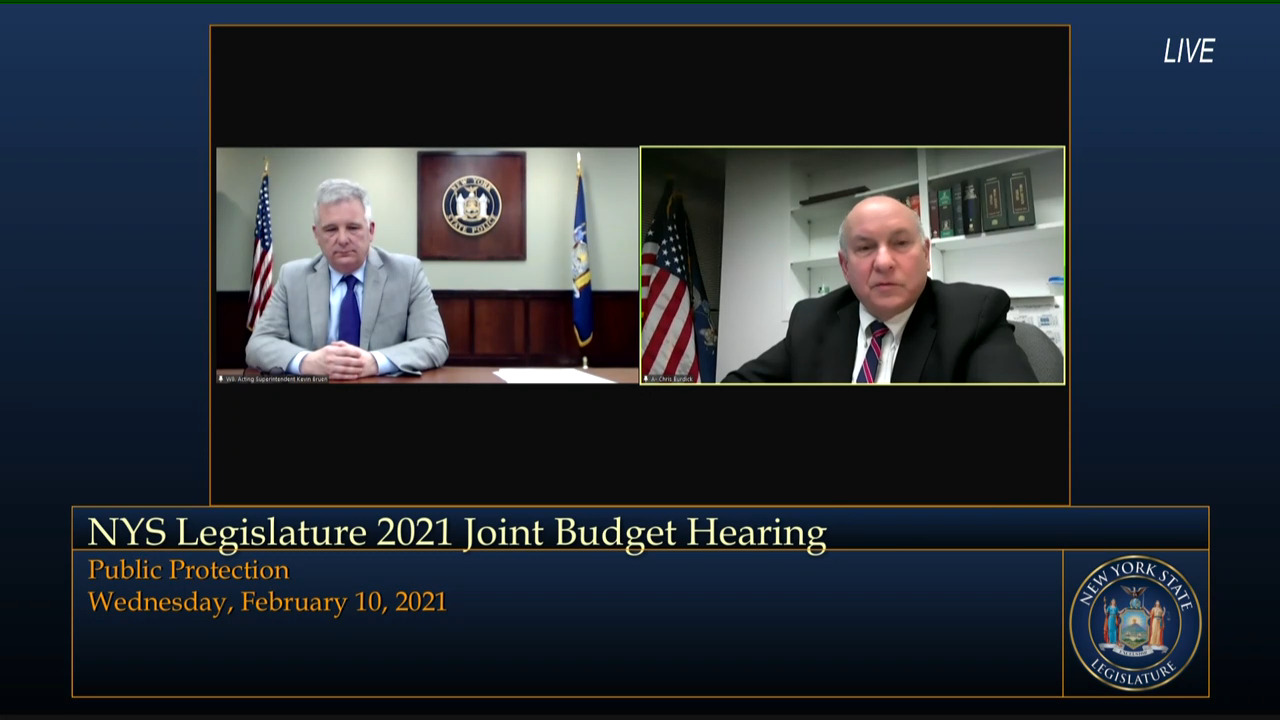The width and height of the screenshot is (1280, 720).
Task: Click the microphone icon beside Kevin Bruen's name
Action: [x=221, y=379]
